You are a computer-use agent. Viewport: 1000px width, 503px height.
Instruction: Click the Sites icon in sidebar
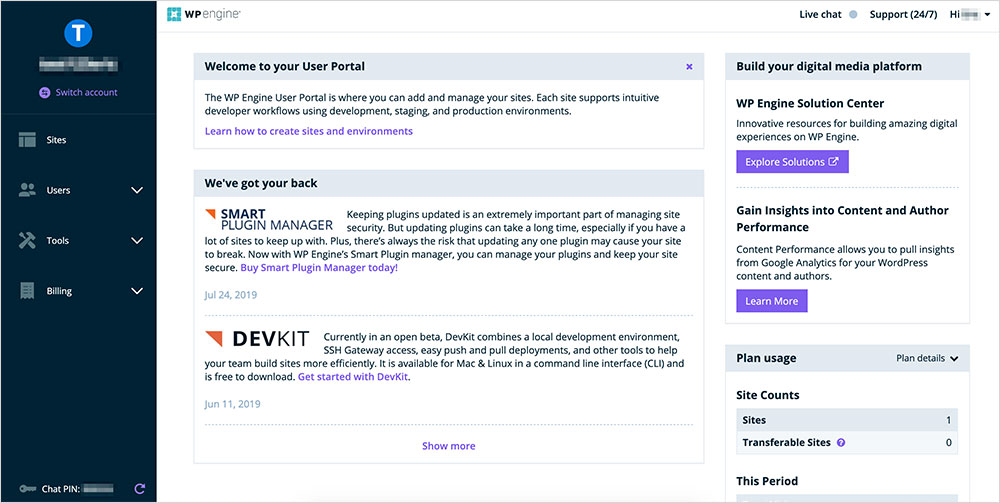[28, 140]
